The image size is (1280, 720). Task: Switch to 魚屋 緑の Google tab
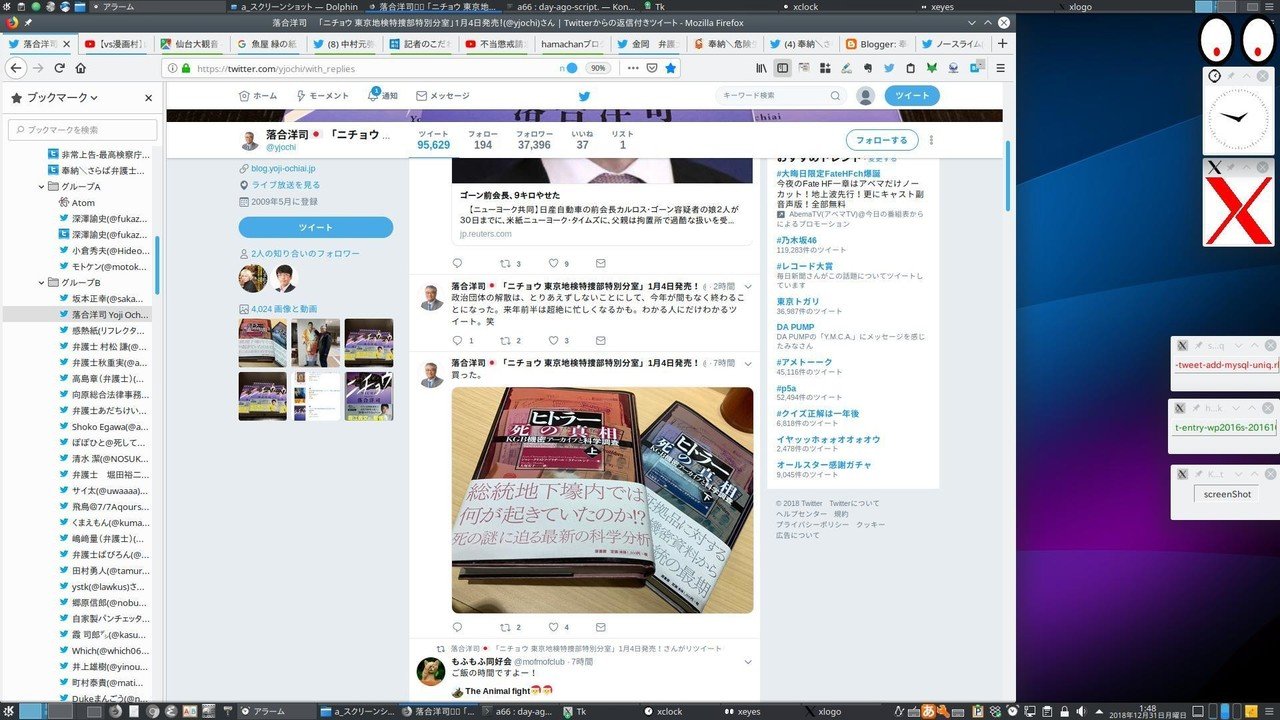(266, 44)
